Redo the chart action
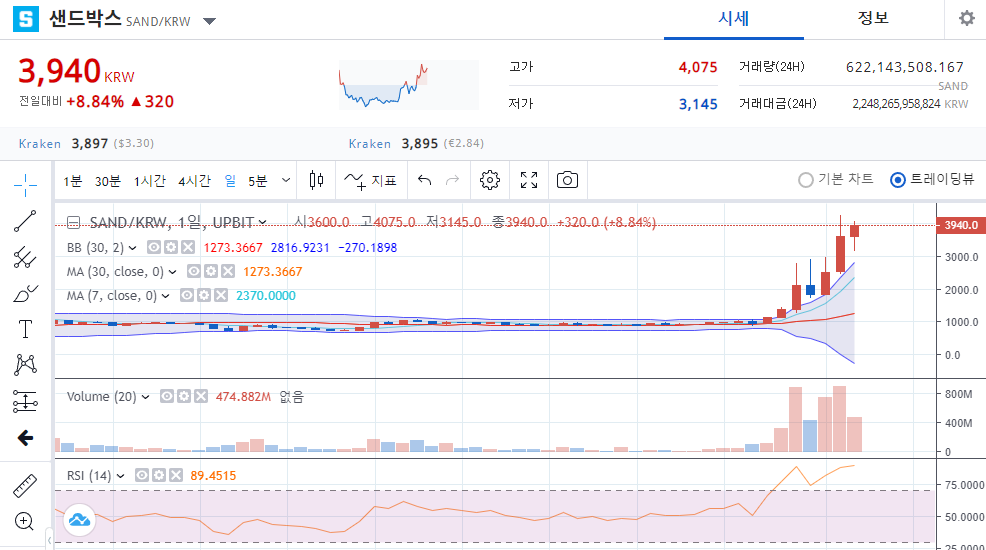This screenshot has width=986, height=550. [452, 180]
